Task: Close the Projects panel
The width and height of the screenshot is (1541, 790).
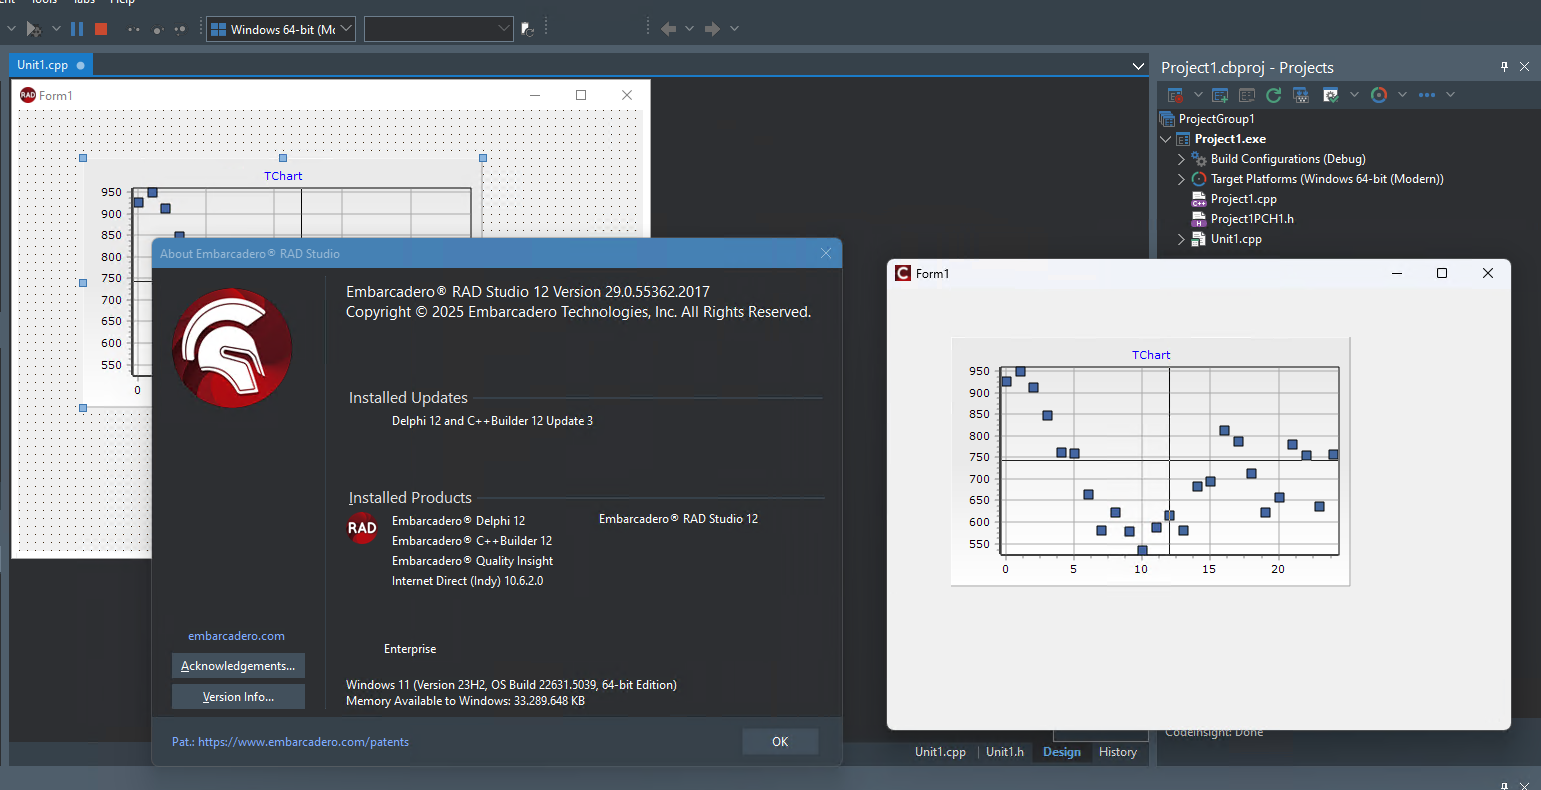Action: pos(1524,67)
